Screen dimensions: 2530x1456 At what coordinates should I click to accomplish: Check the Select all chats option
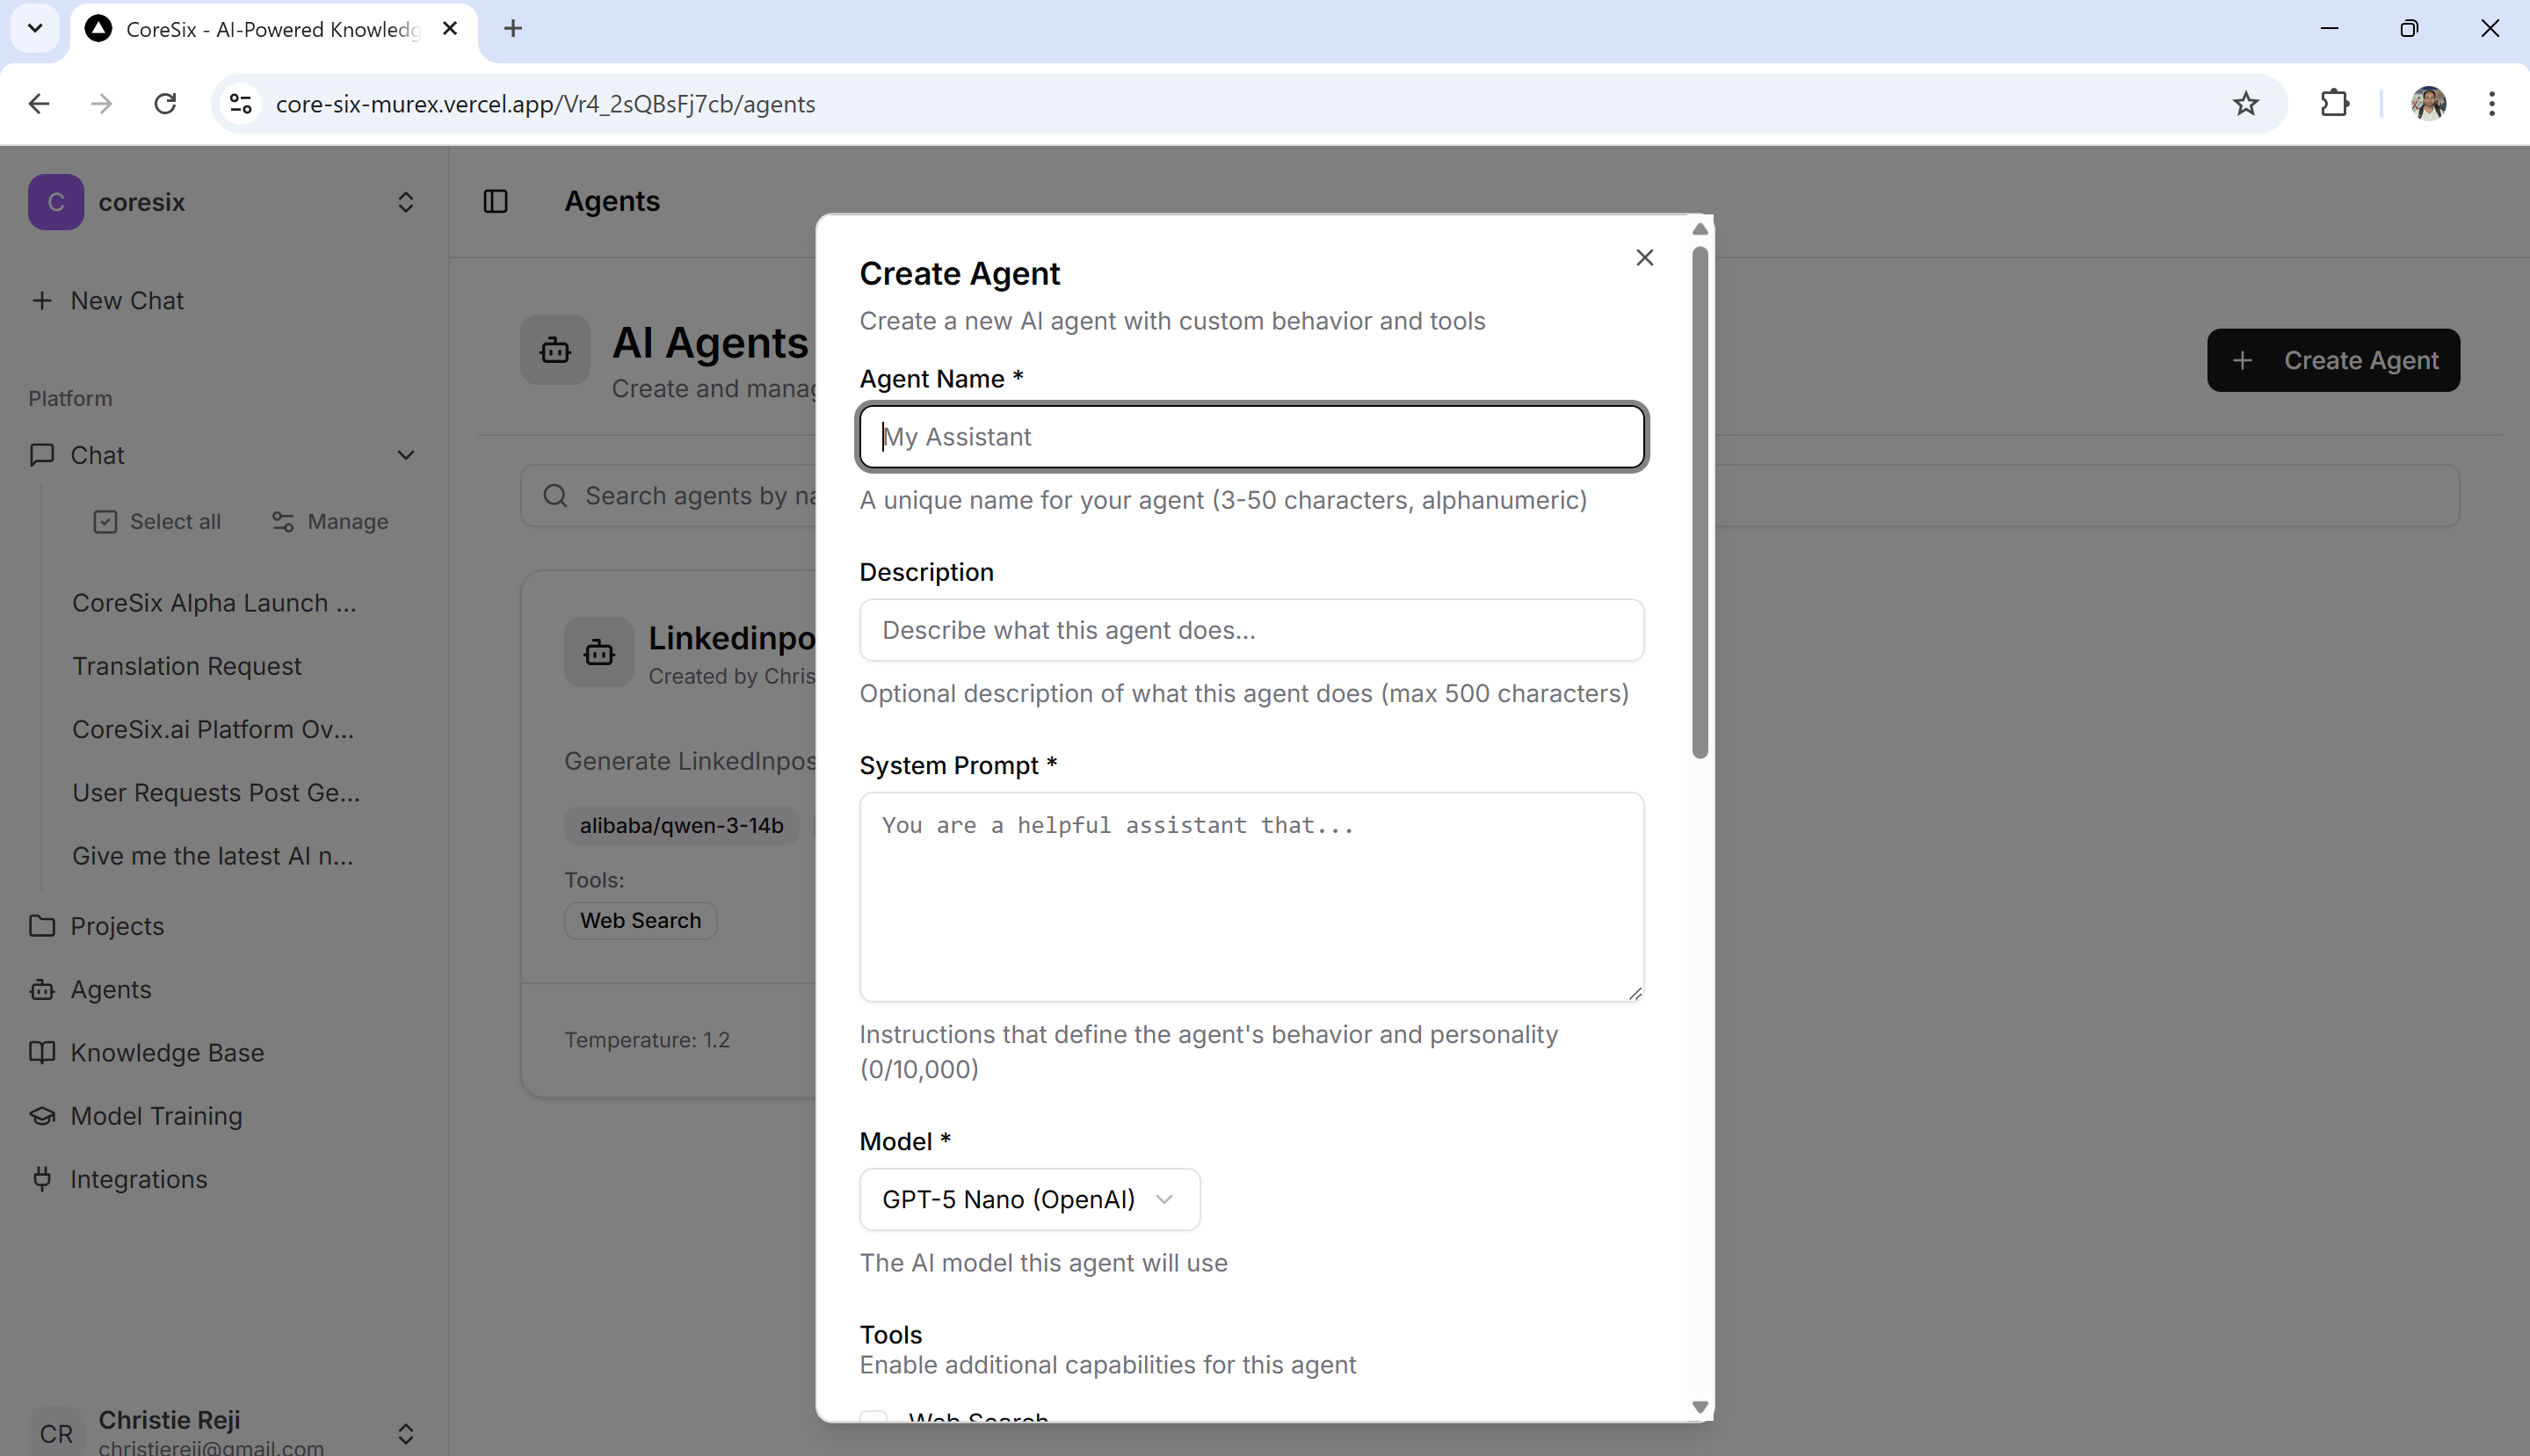[157, 522]
